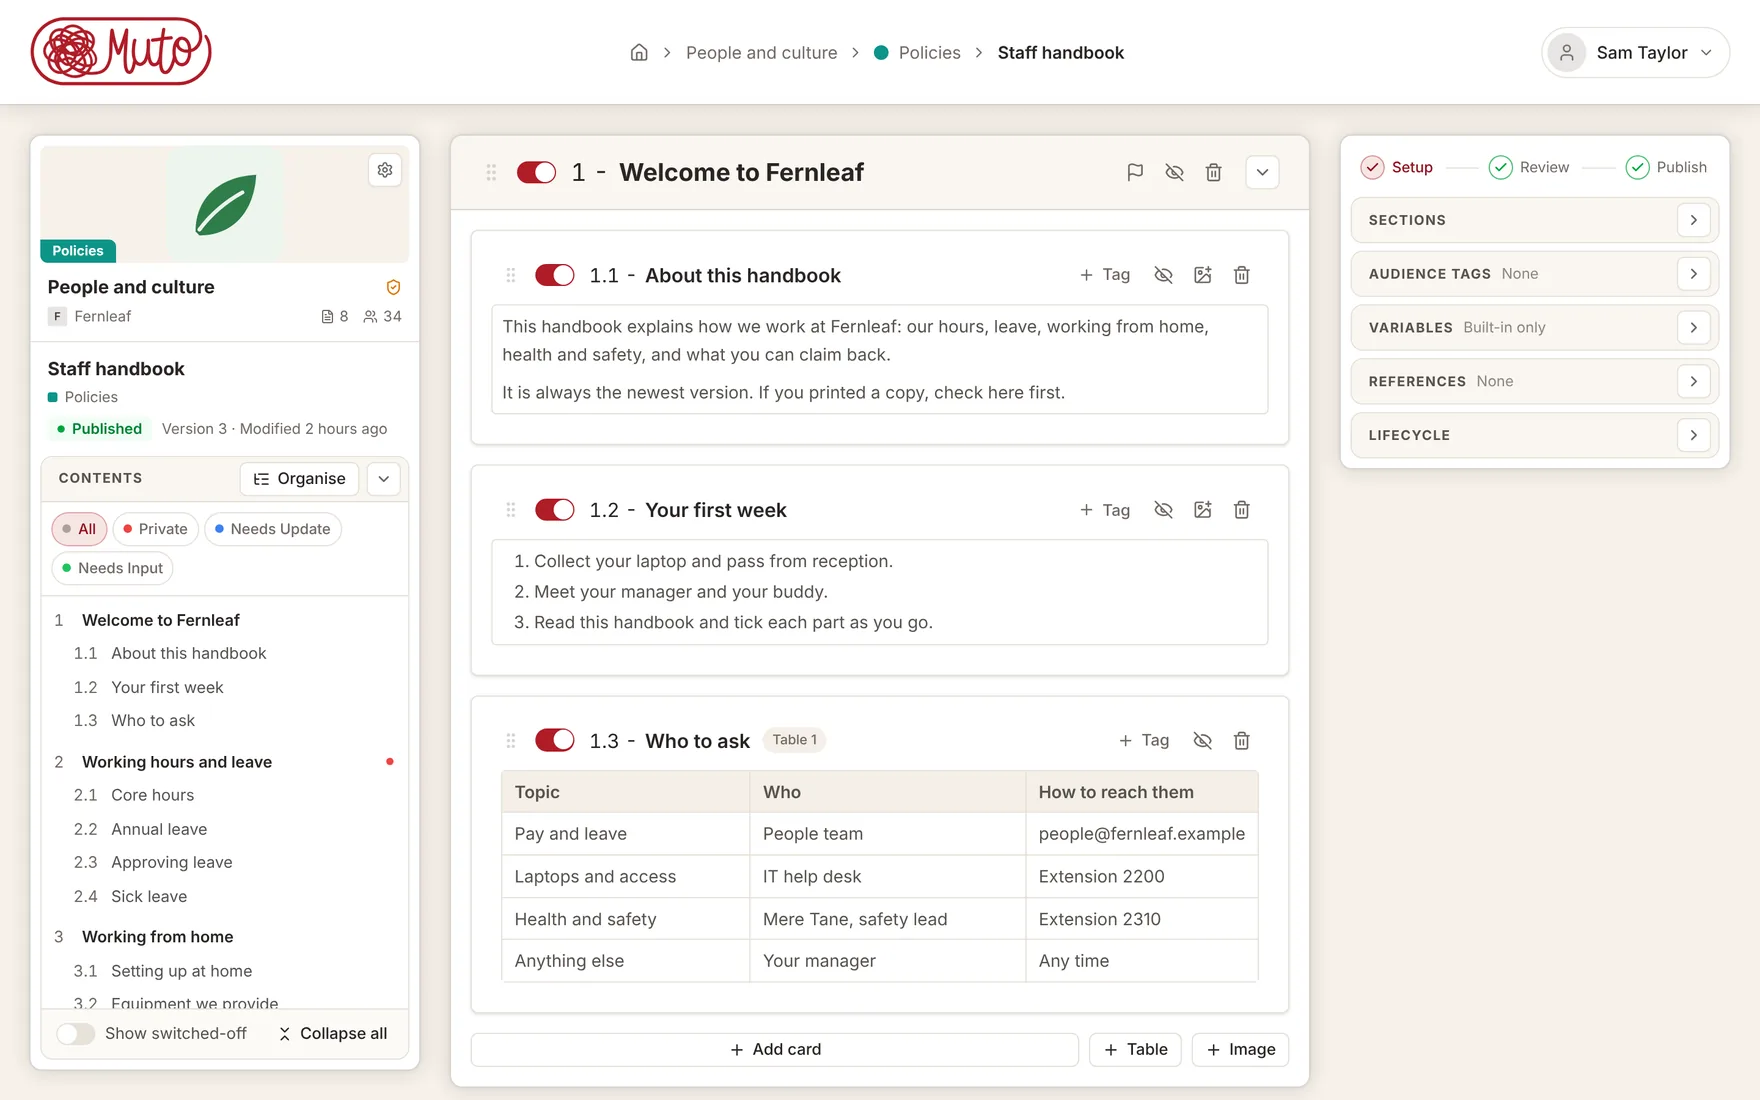Add image to About this handbook card

[x=1202, y=275]
